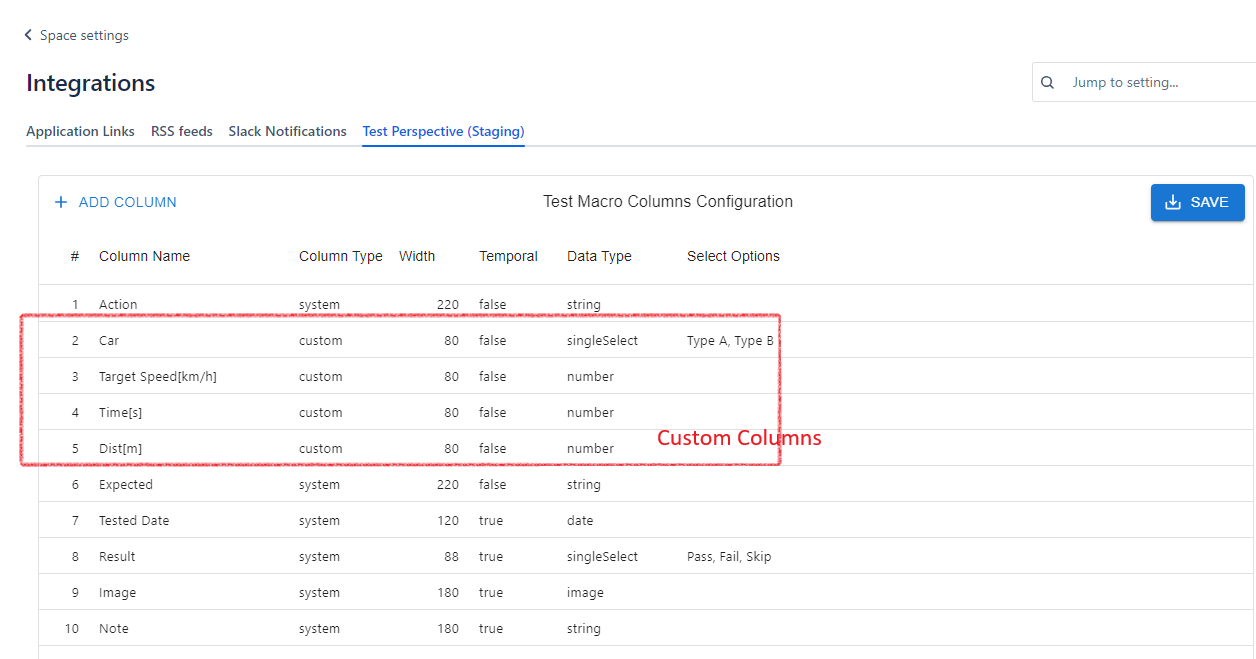This screenshot has width=1256, height=659.
Task: Click the download icon inside the SAVE button
Action: 1173,202
